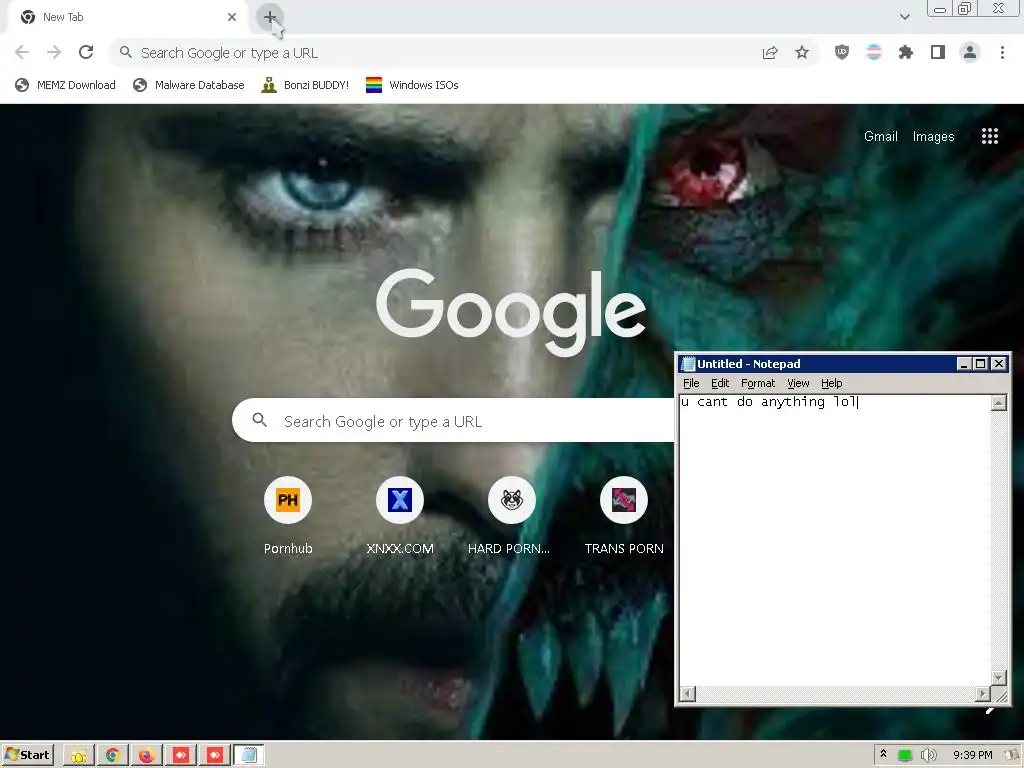The image size is (1024, 768).
Task: Toggle the browser side panel
Action: 938,52
